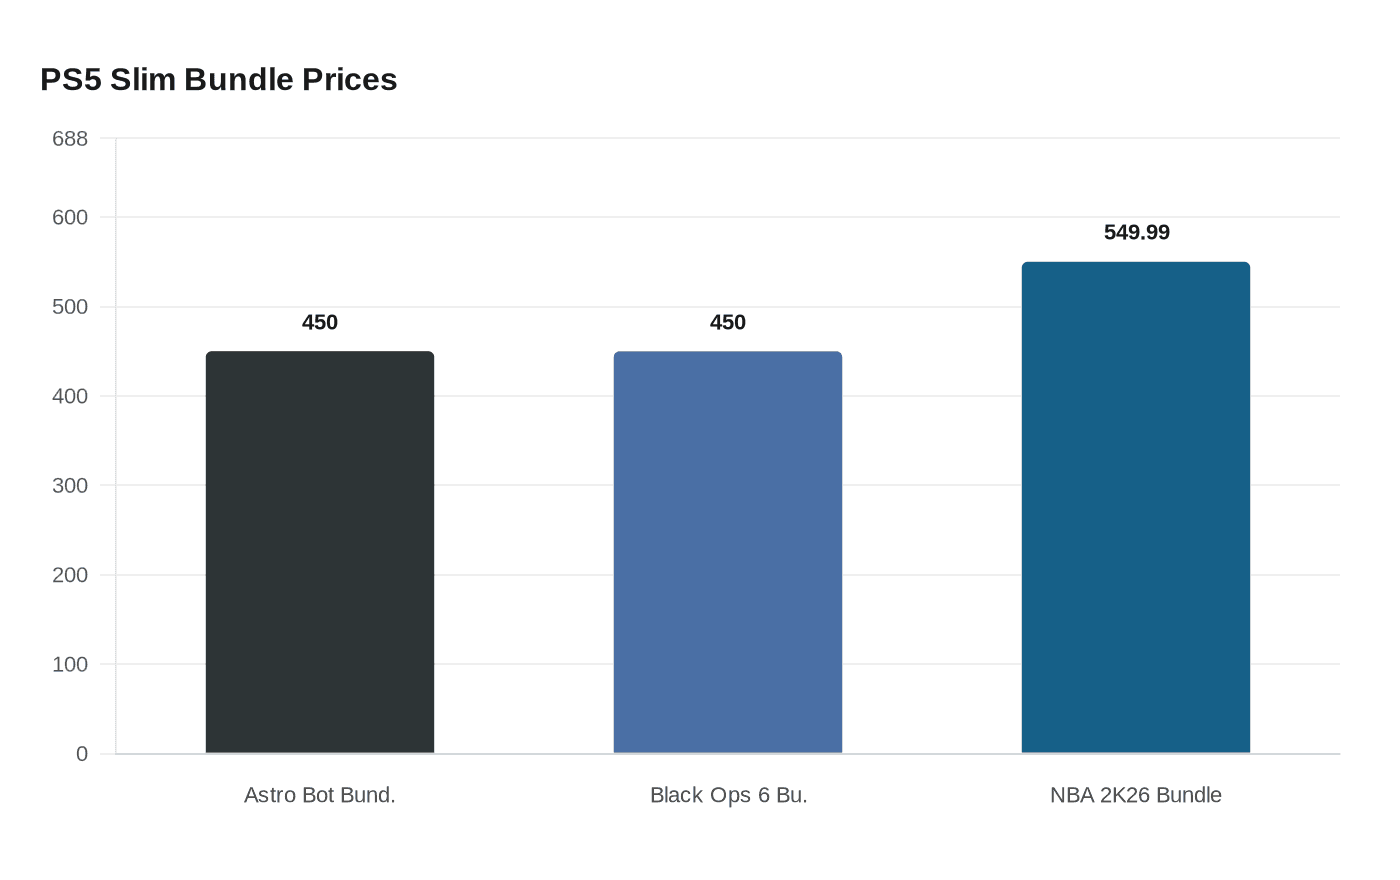Viewport: 1400px width, 880px height.
Task: Select the 300 y-axis tick label
Action: click(70, 485)
